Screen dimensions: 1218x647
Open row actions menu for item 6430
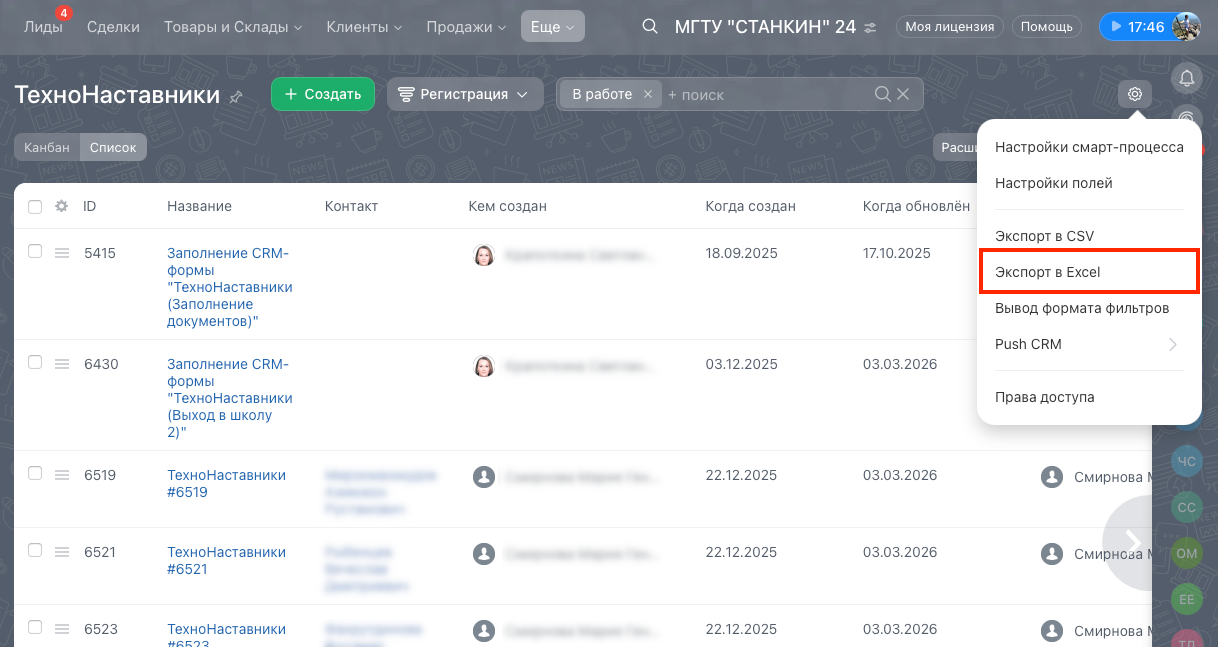(61, 364)
